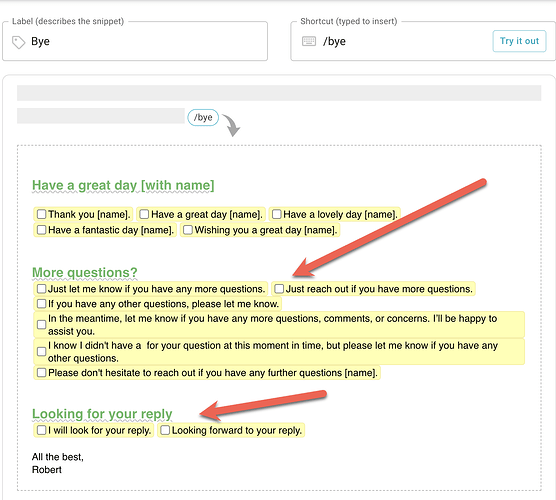The image size is (556, 500).
Task: Check the Thank you [name] option
Action: click(41, 214)
